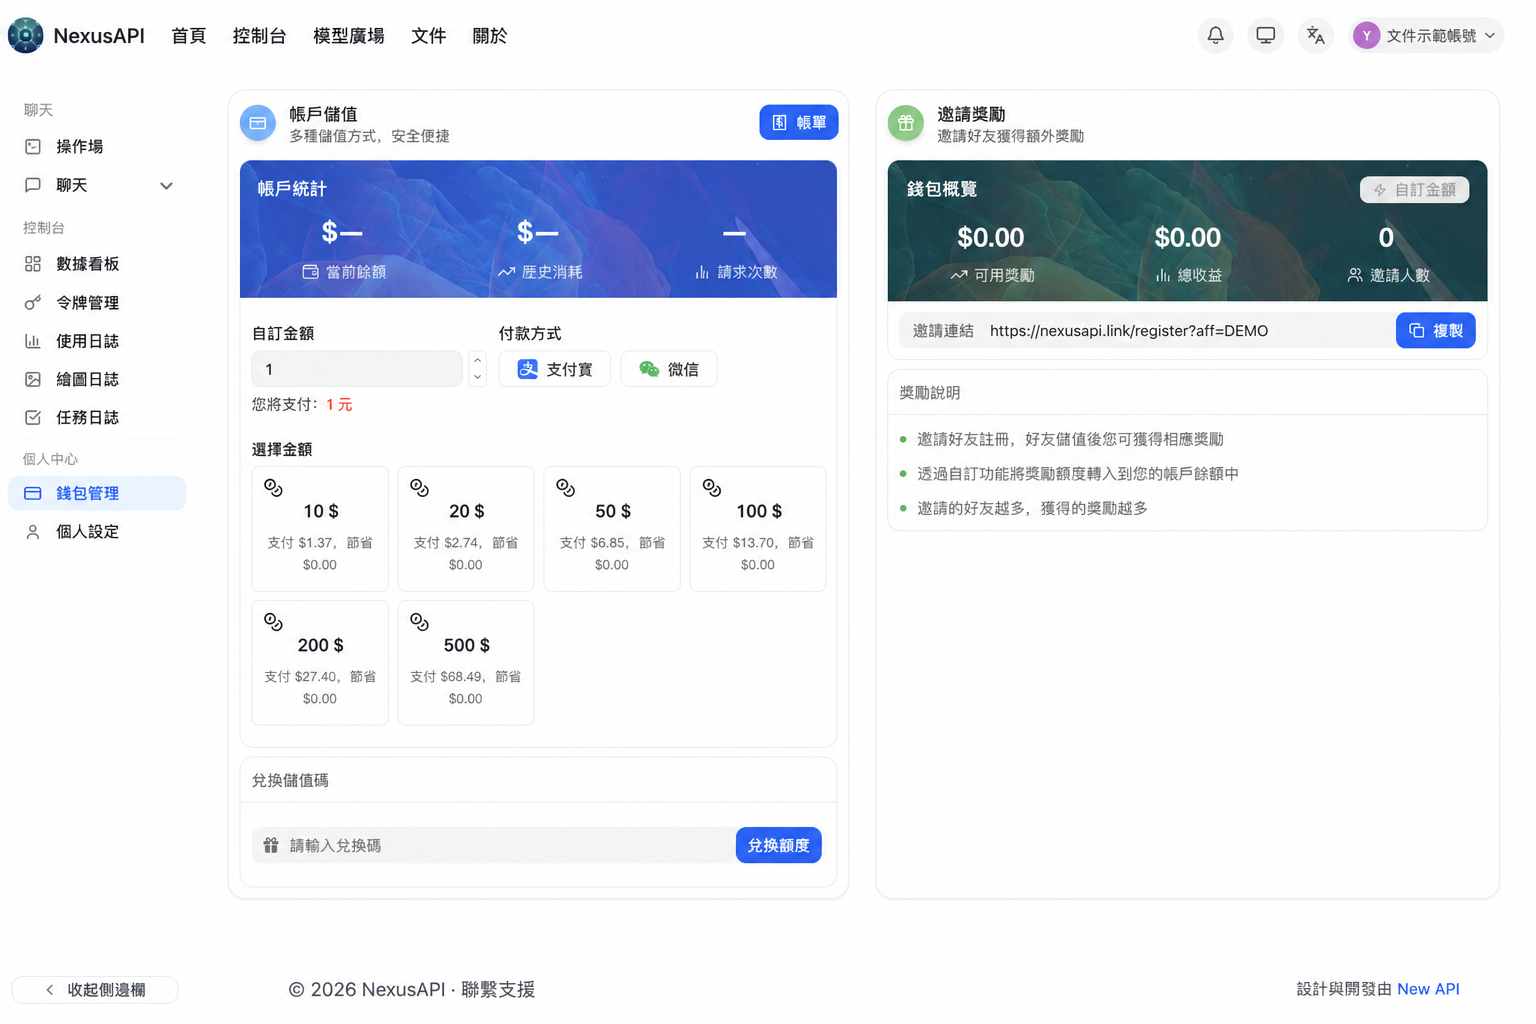Open the notification bell icon
This screenshot has height=1024, width=1536.
click(x=1215, y=35)
